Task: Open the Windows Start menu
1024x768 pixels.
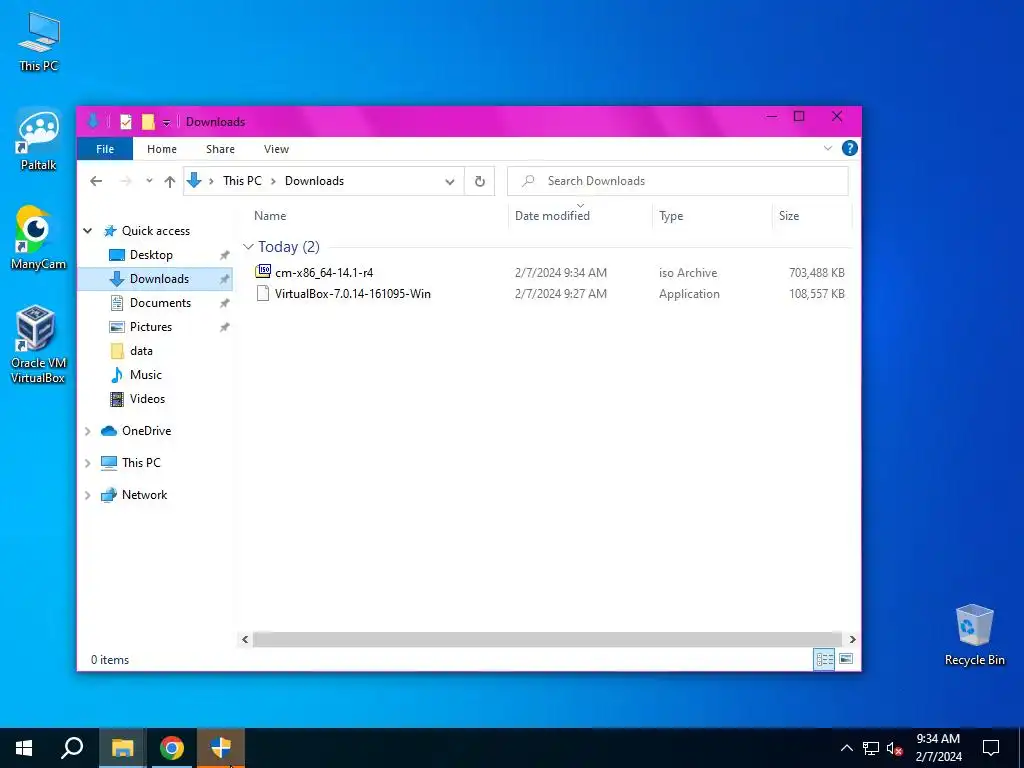Action: click(24, 748)
